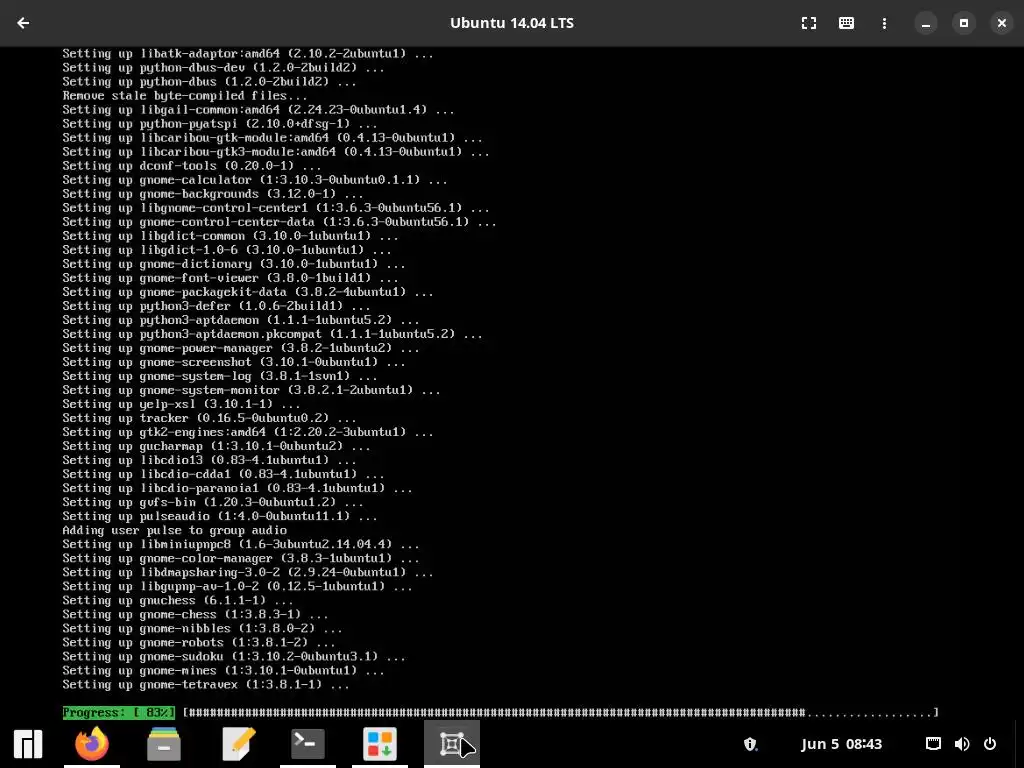The image size is (1024, 768).
Task: Click line 'Setting up gnome-screenshot'
Action: pos(234,362)
